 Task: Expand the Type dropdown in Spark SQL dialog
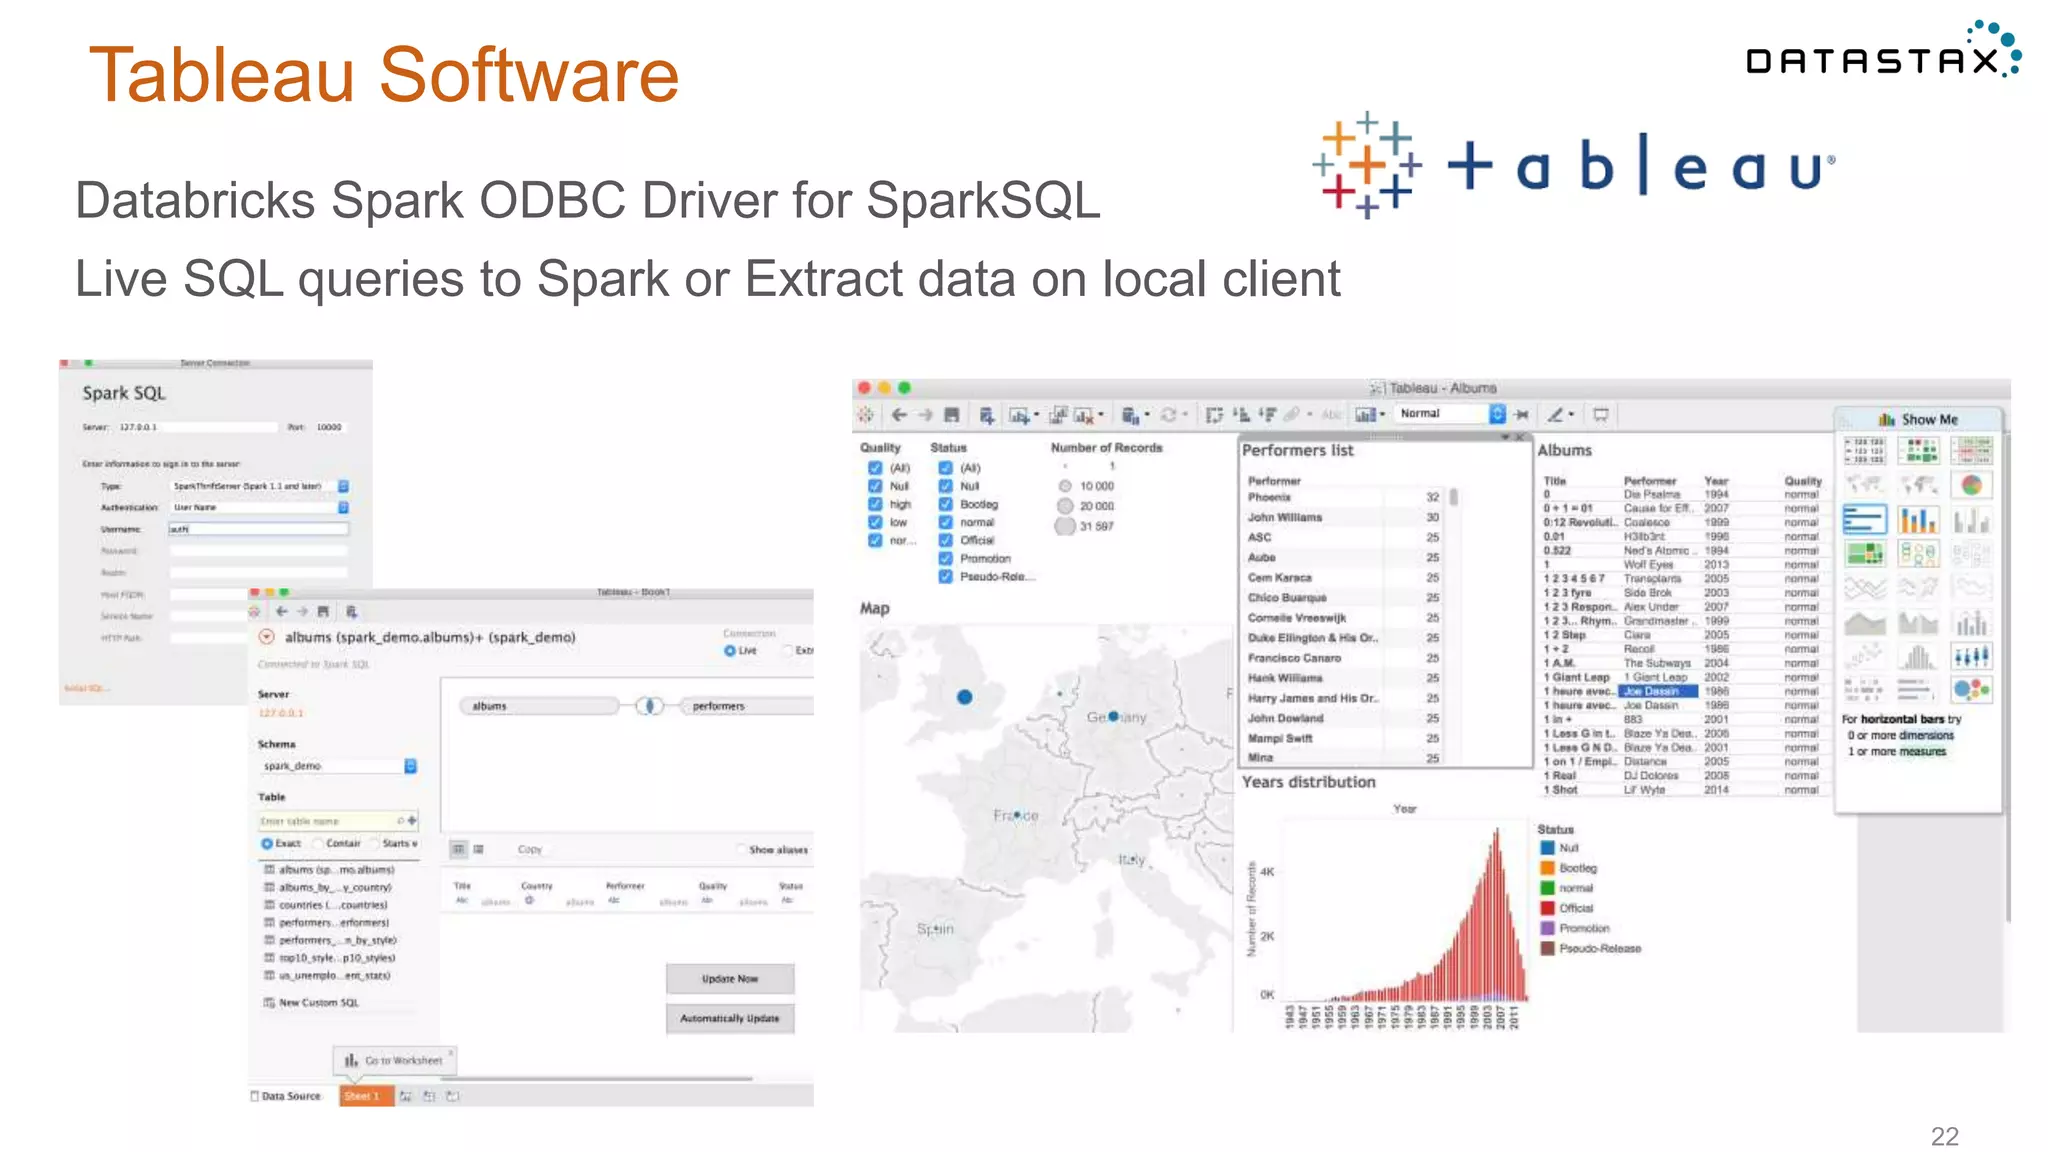(343, 486)
